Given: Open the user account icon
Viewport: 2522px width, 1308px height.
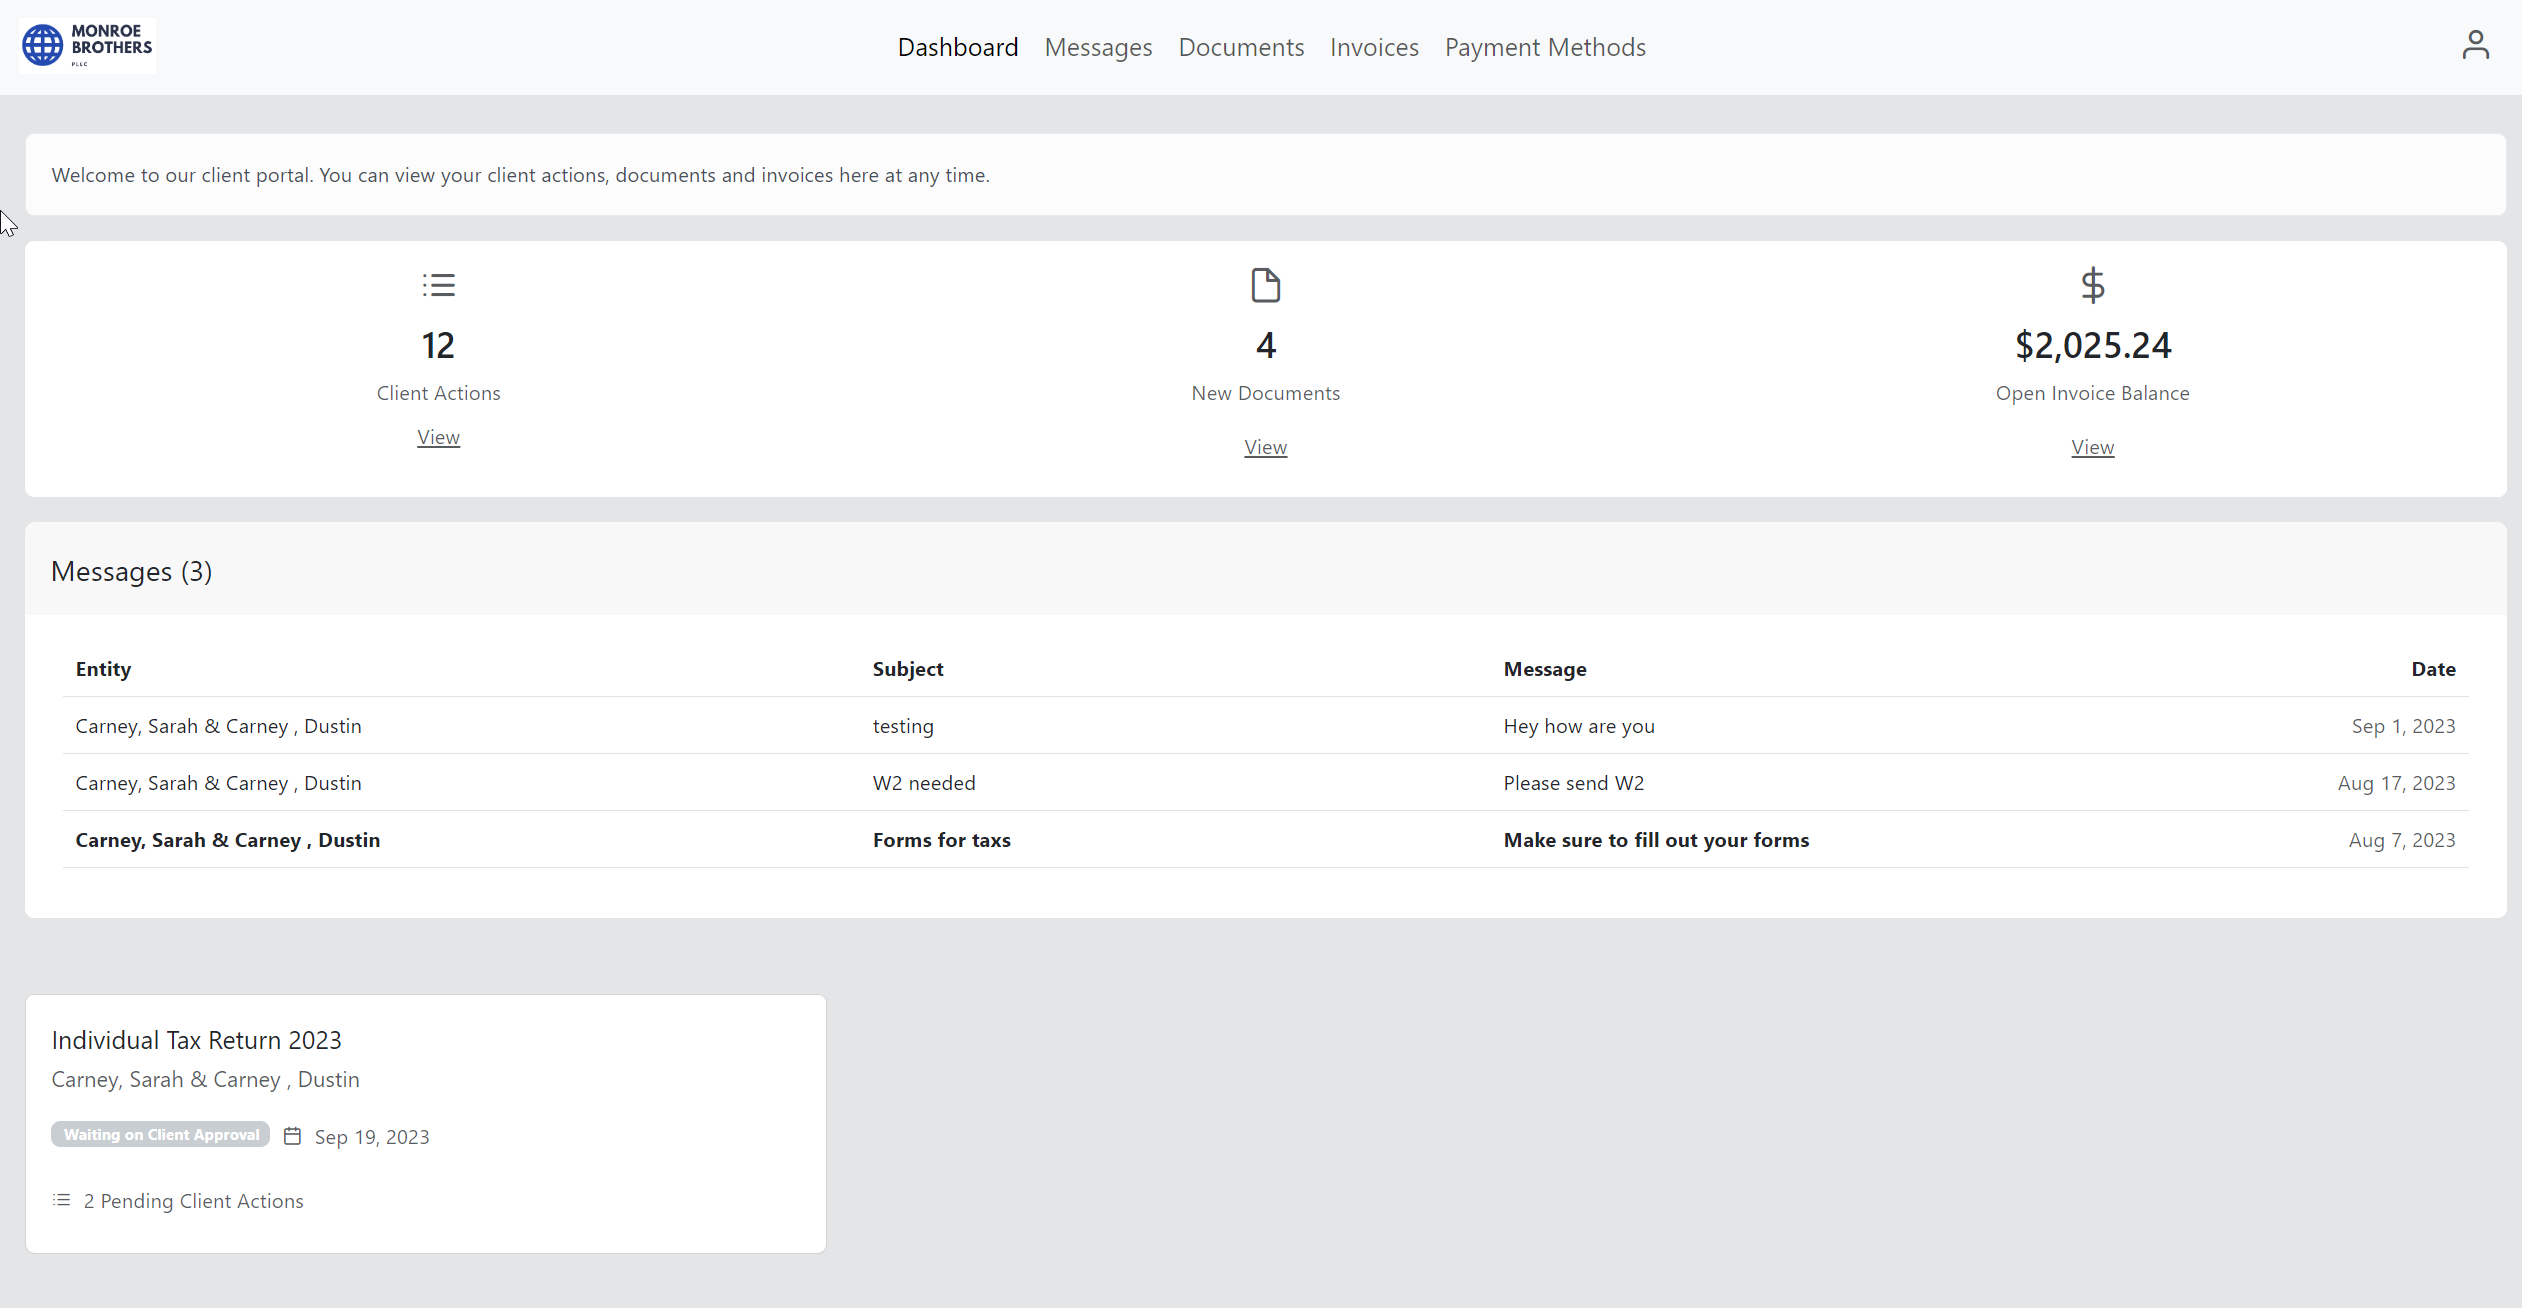Looking at the screenshot, I should 2476,44.
